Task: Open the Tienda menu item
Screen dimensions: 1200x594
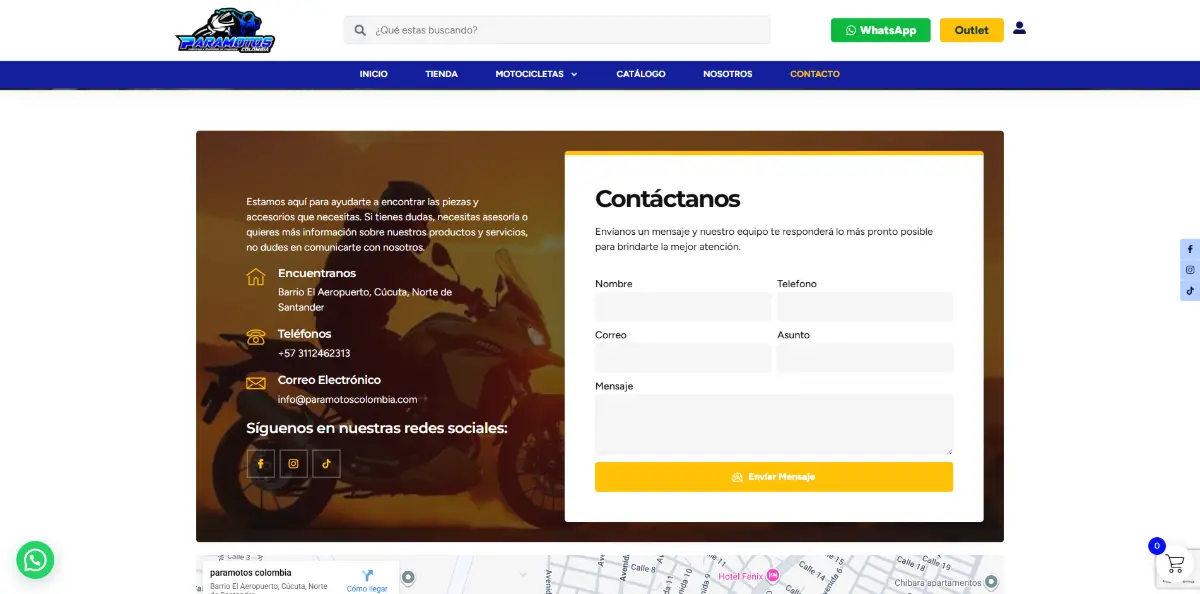Action: pyautogui.click(x=441, y=74)
